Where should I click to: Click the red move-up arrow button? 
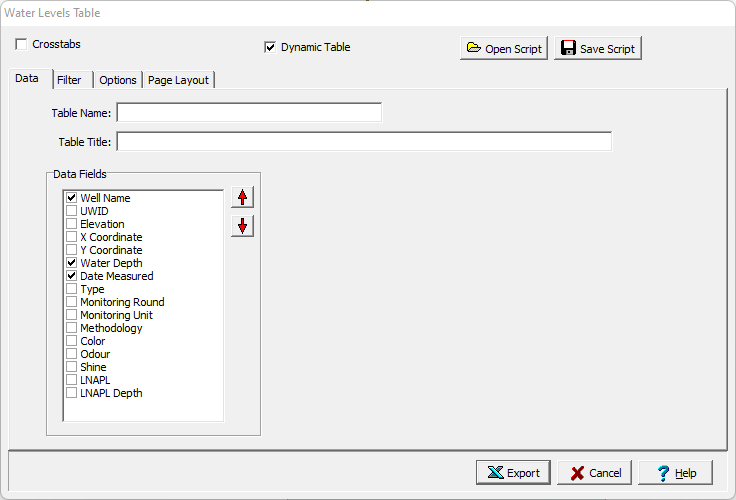[x=242, y=197]
